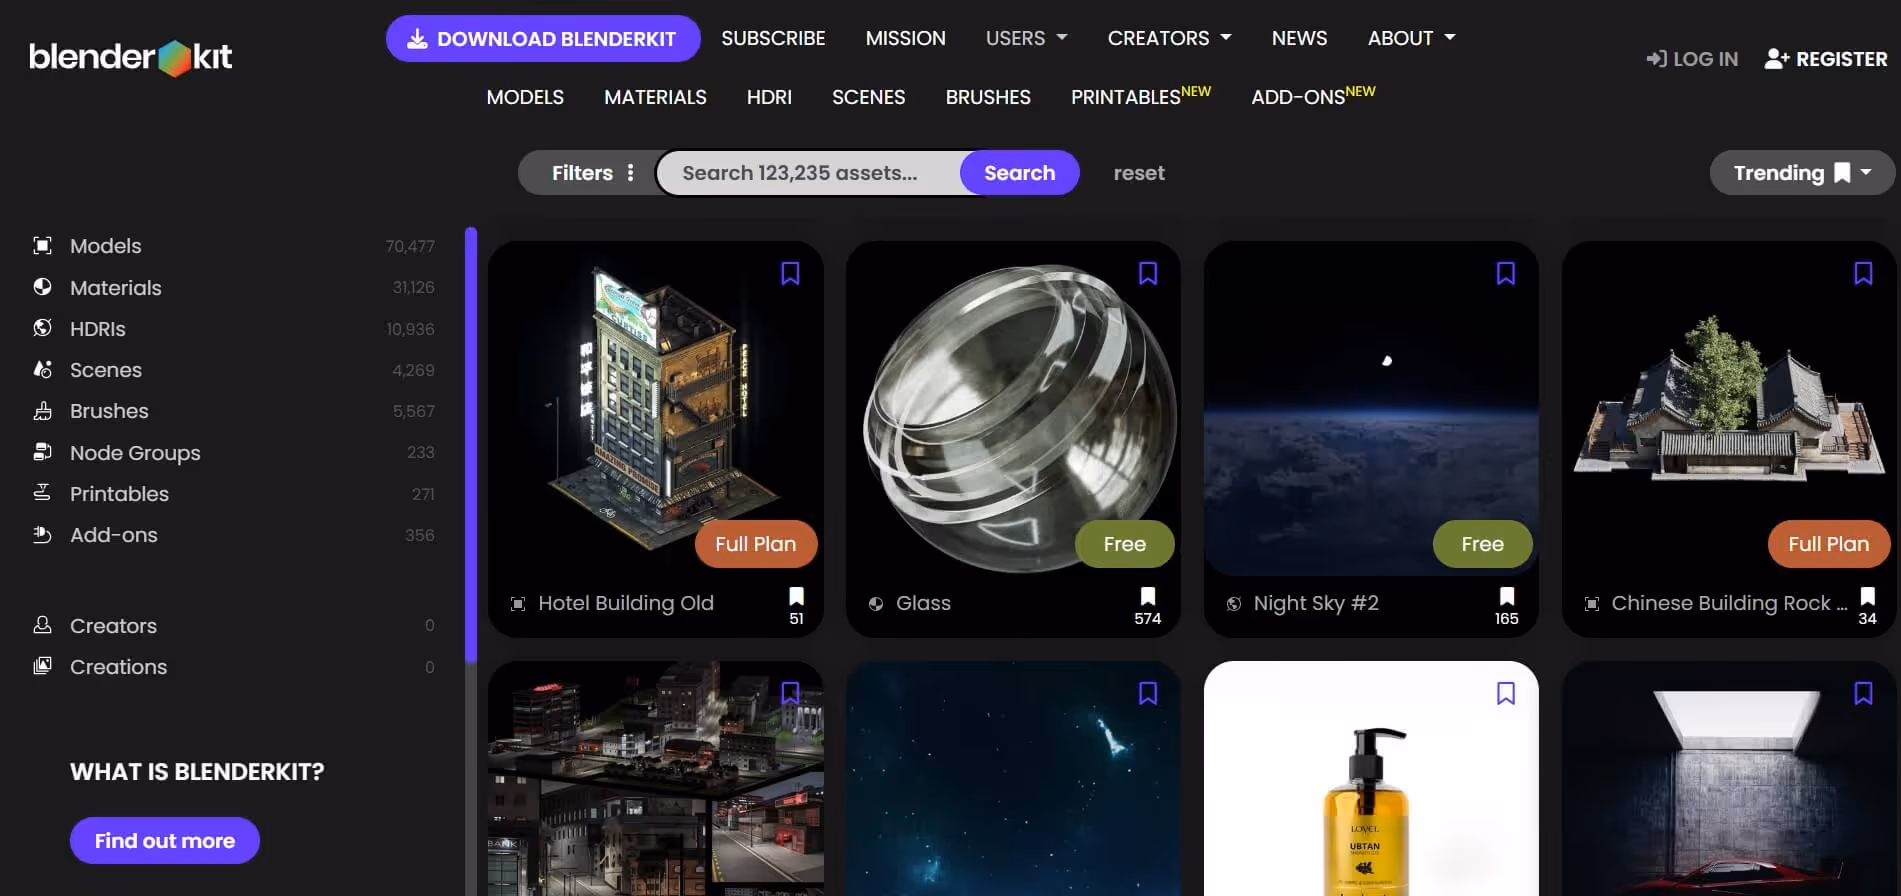
Task: Bookmark the Night Sky #2 HDRI
Action: coord(1506,273)
